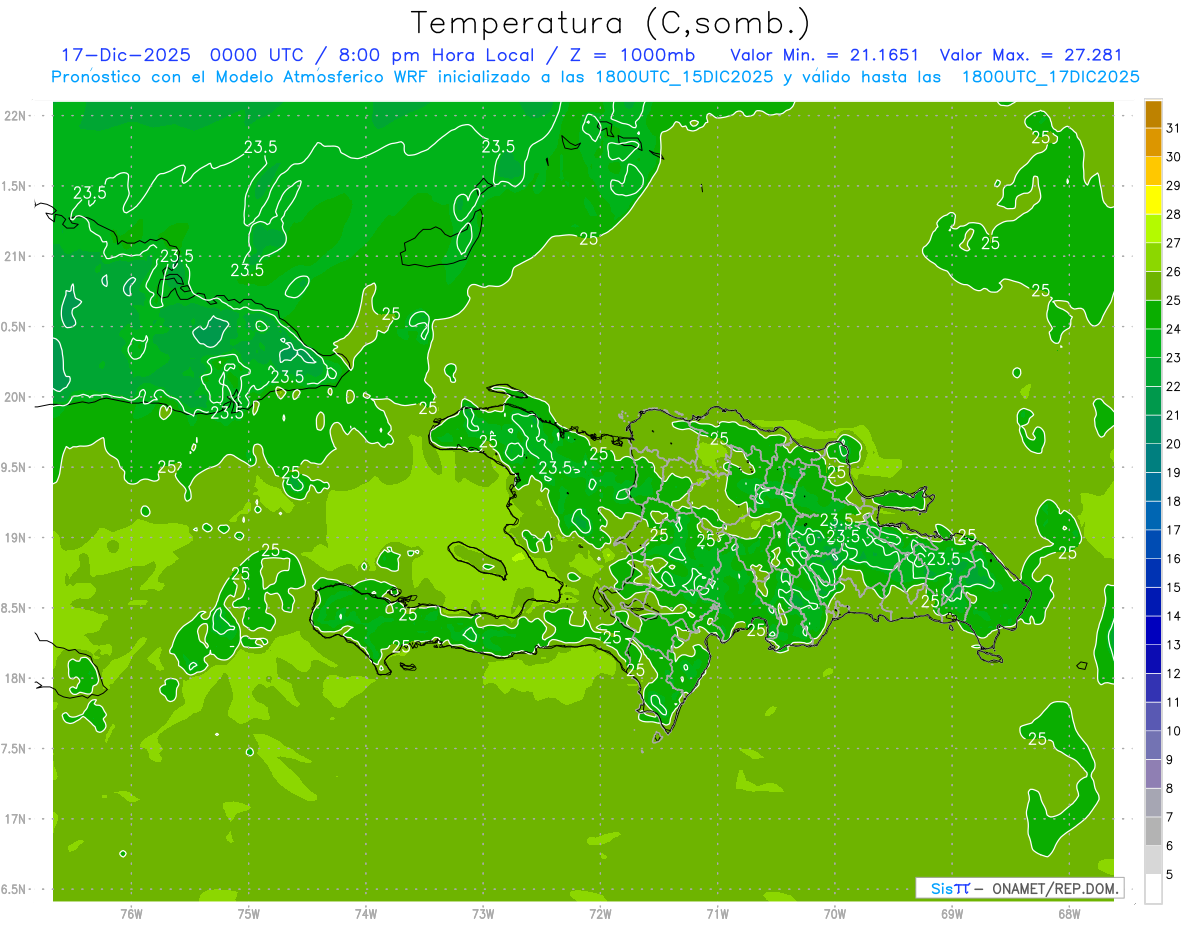Pick the dark orange top color scale swatch
This screenshot has width=1200, height=927.
point(1153,115)
